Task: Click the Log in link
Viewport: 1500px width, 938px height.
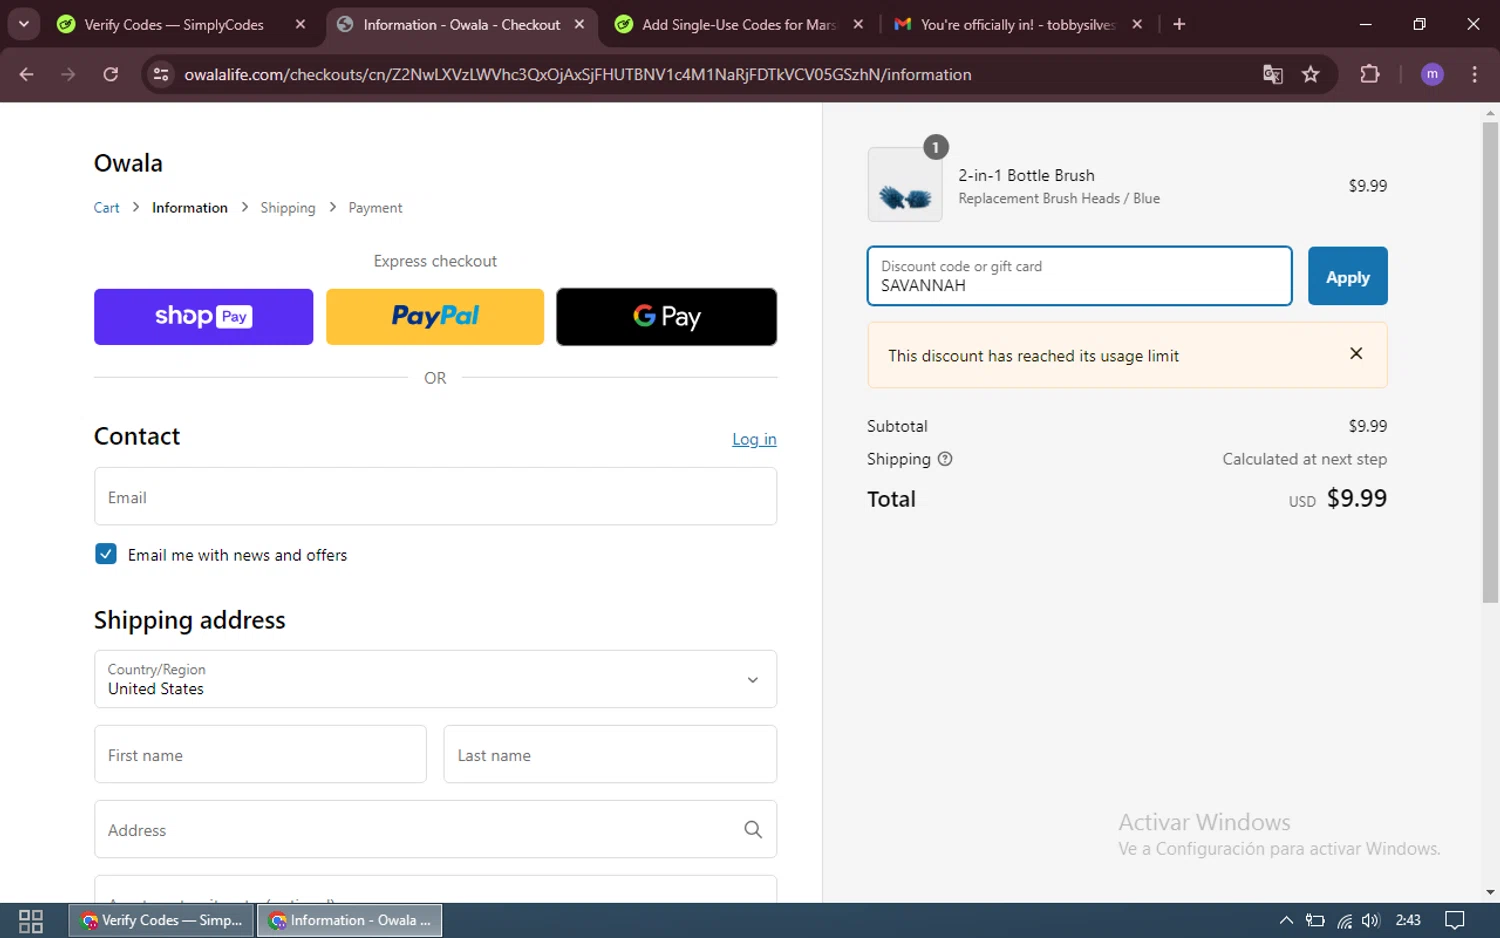Action: coord(754,439)
